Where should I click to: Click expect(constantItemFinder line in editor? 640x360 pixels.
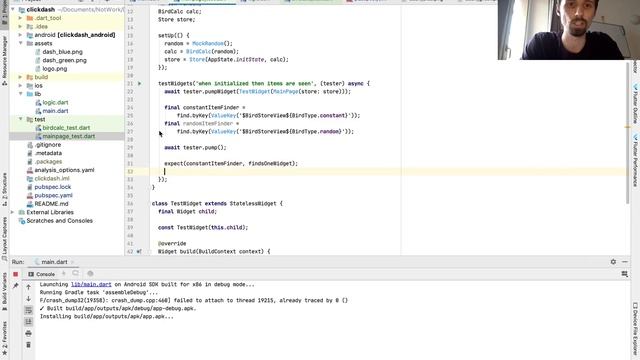pos(231,164)
